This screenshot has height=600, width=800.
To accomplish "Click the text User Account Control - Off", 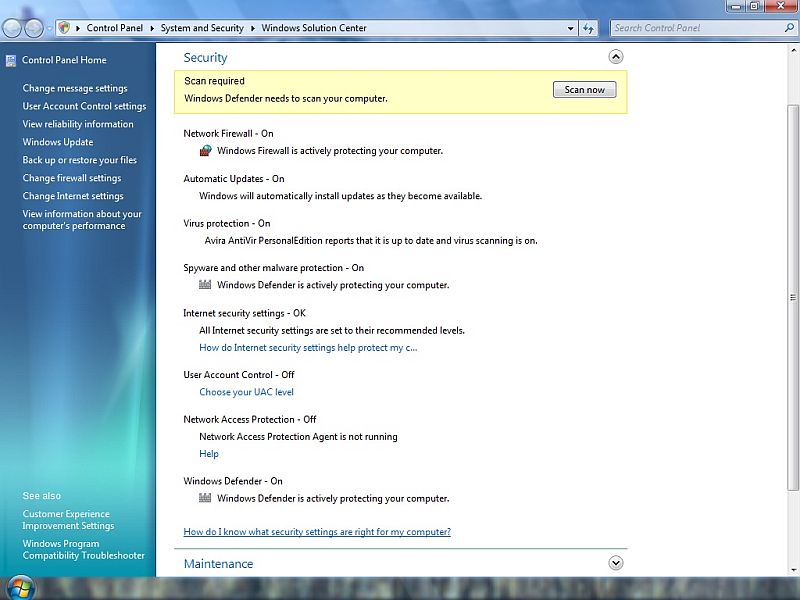I will tap(239, 374).
